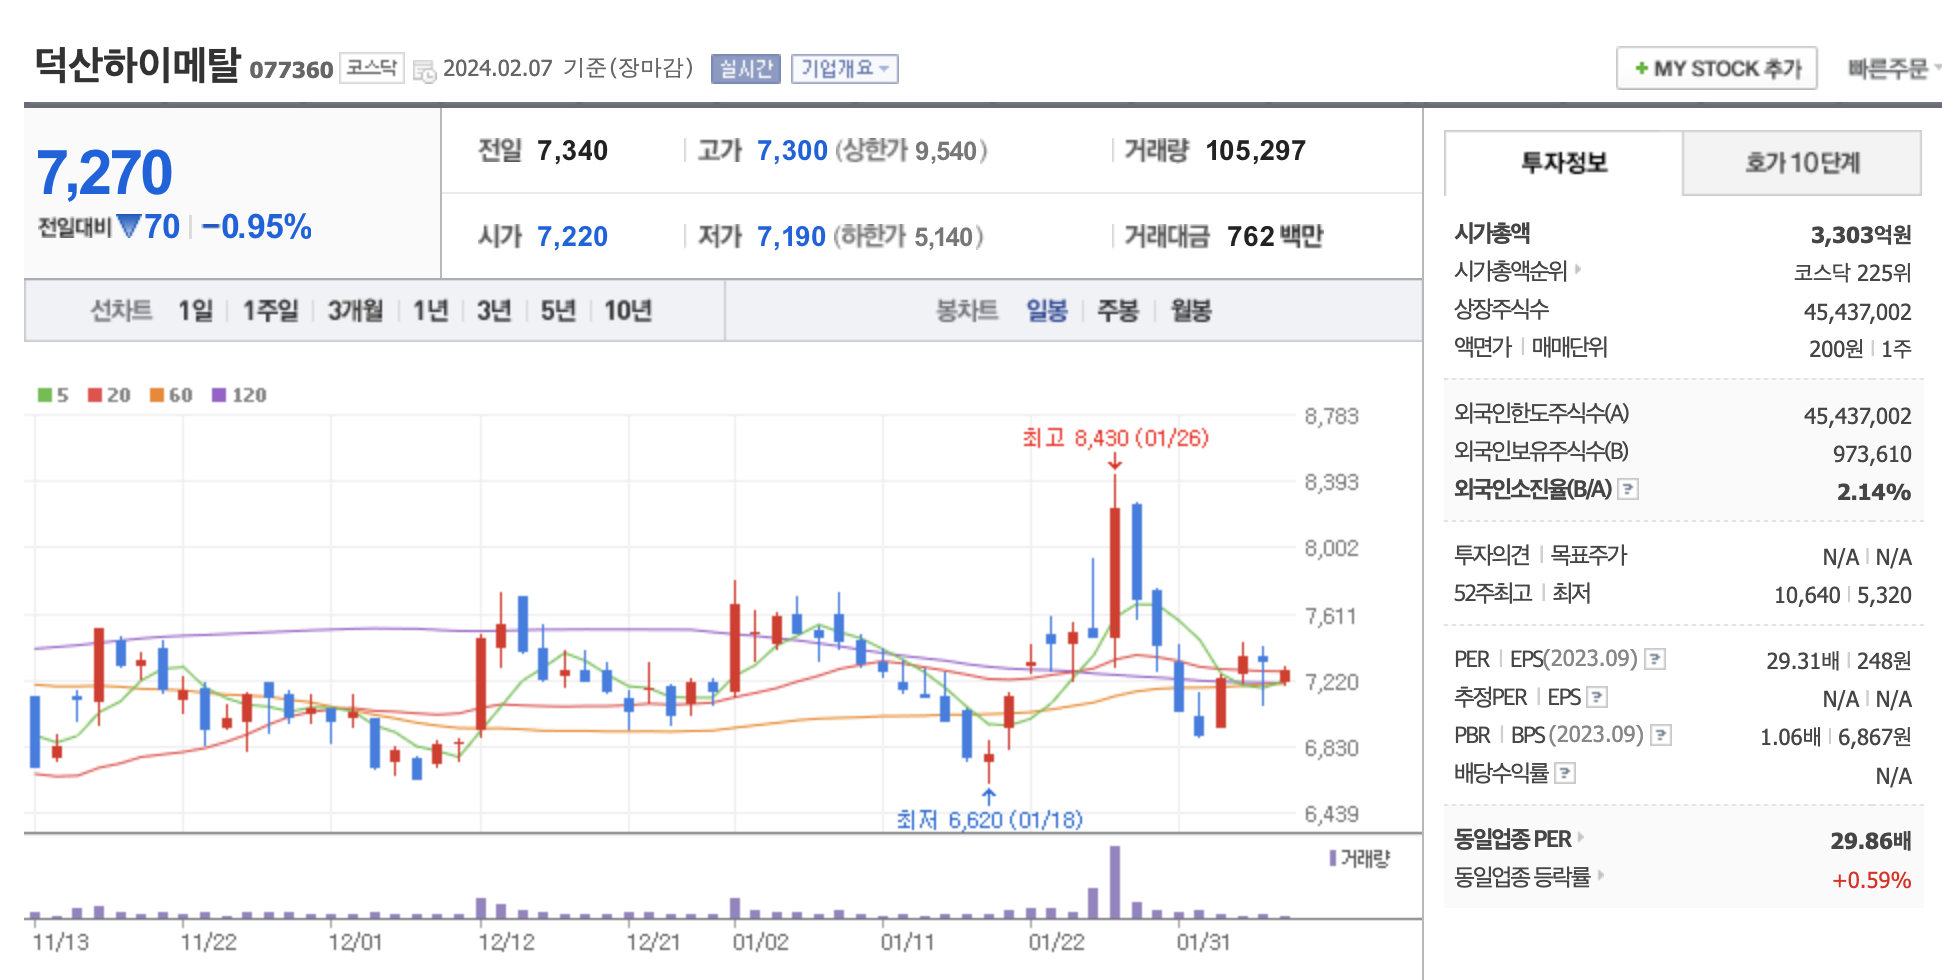1942x980 pixels.
Task: Click the 시가총액 value 3,303억원
Action: point(1861,235)
